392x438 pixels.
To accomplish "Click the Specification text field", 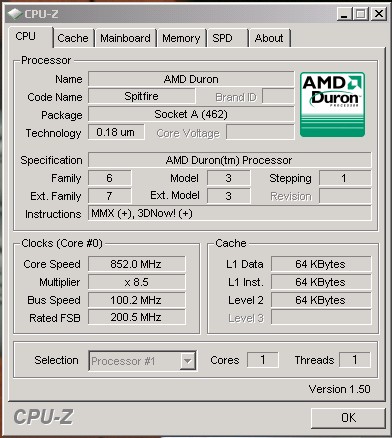I will click(229, 160).
